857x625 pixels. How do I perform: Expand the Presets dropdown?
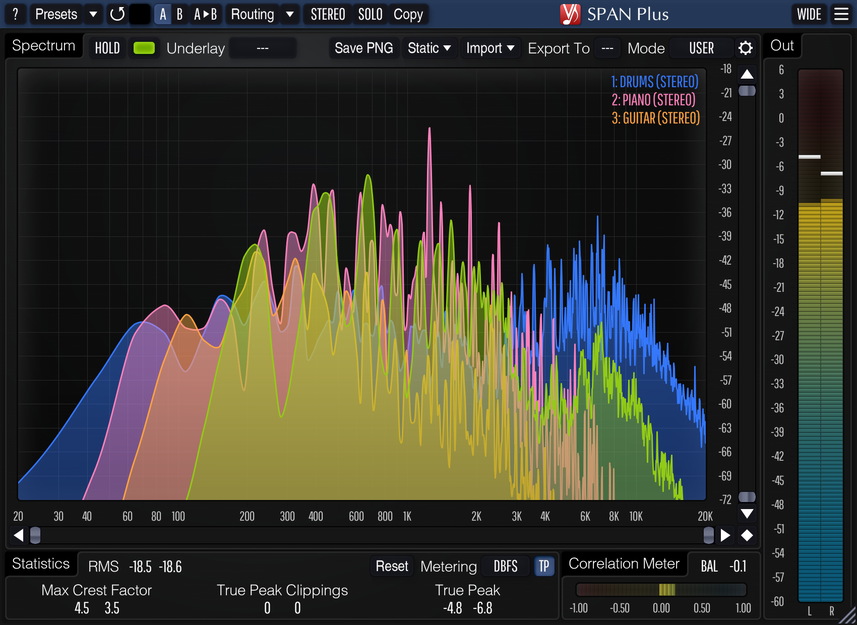(x=66, y=14)
